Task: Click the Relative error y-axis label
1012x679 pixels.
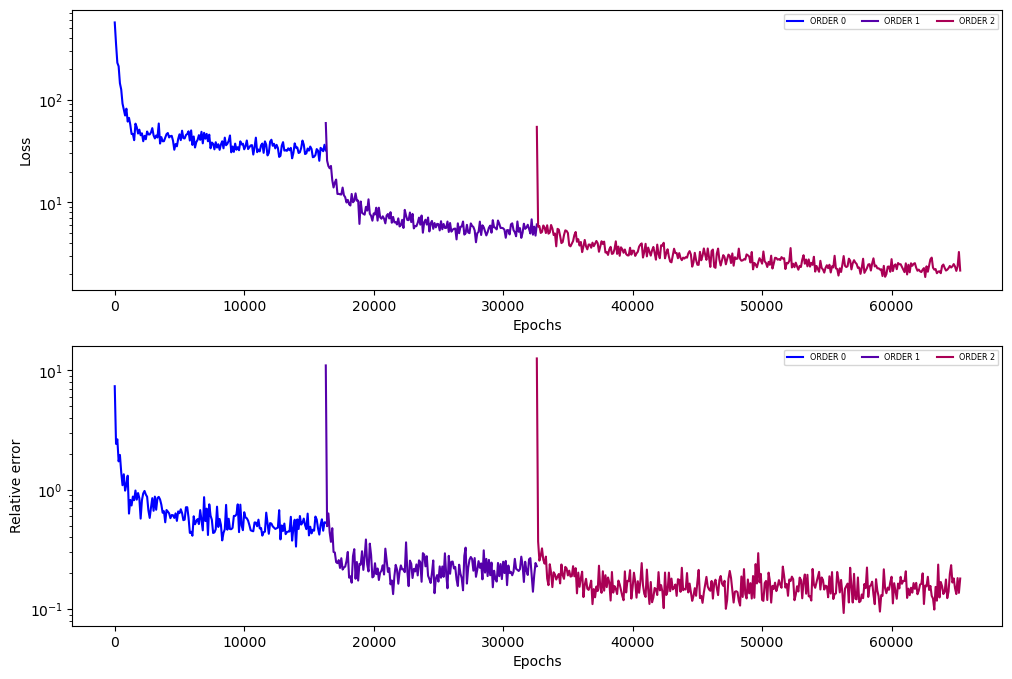Action: [15, 487]
